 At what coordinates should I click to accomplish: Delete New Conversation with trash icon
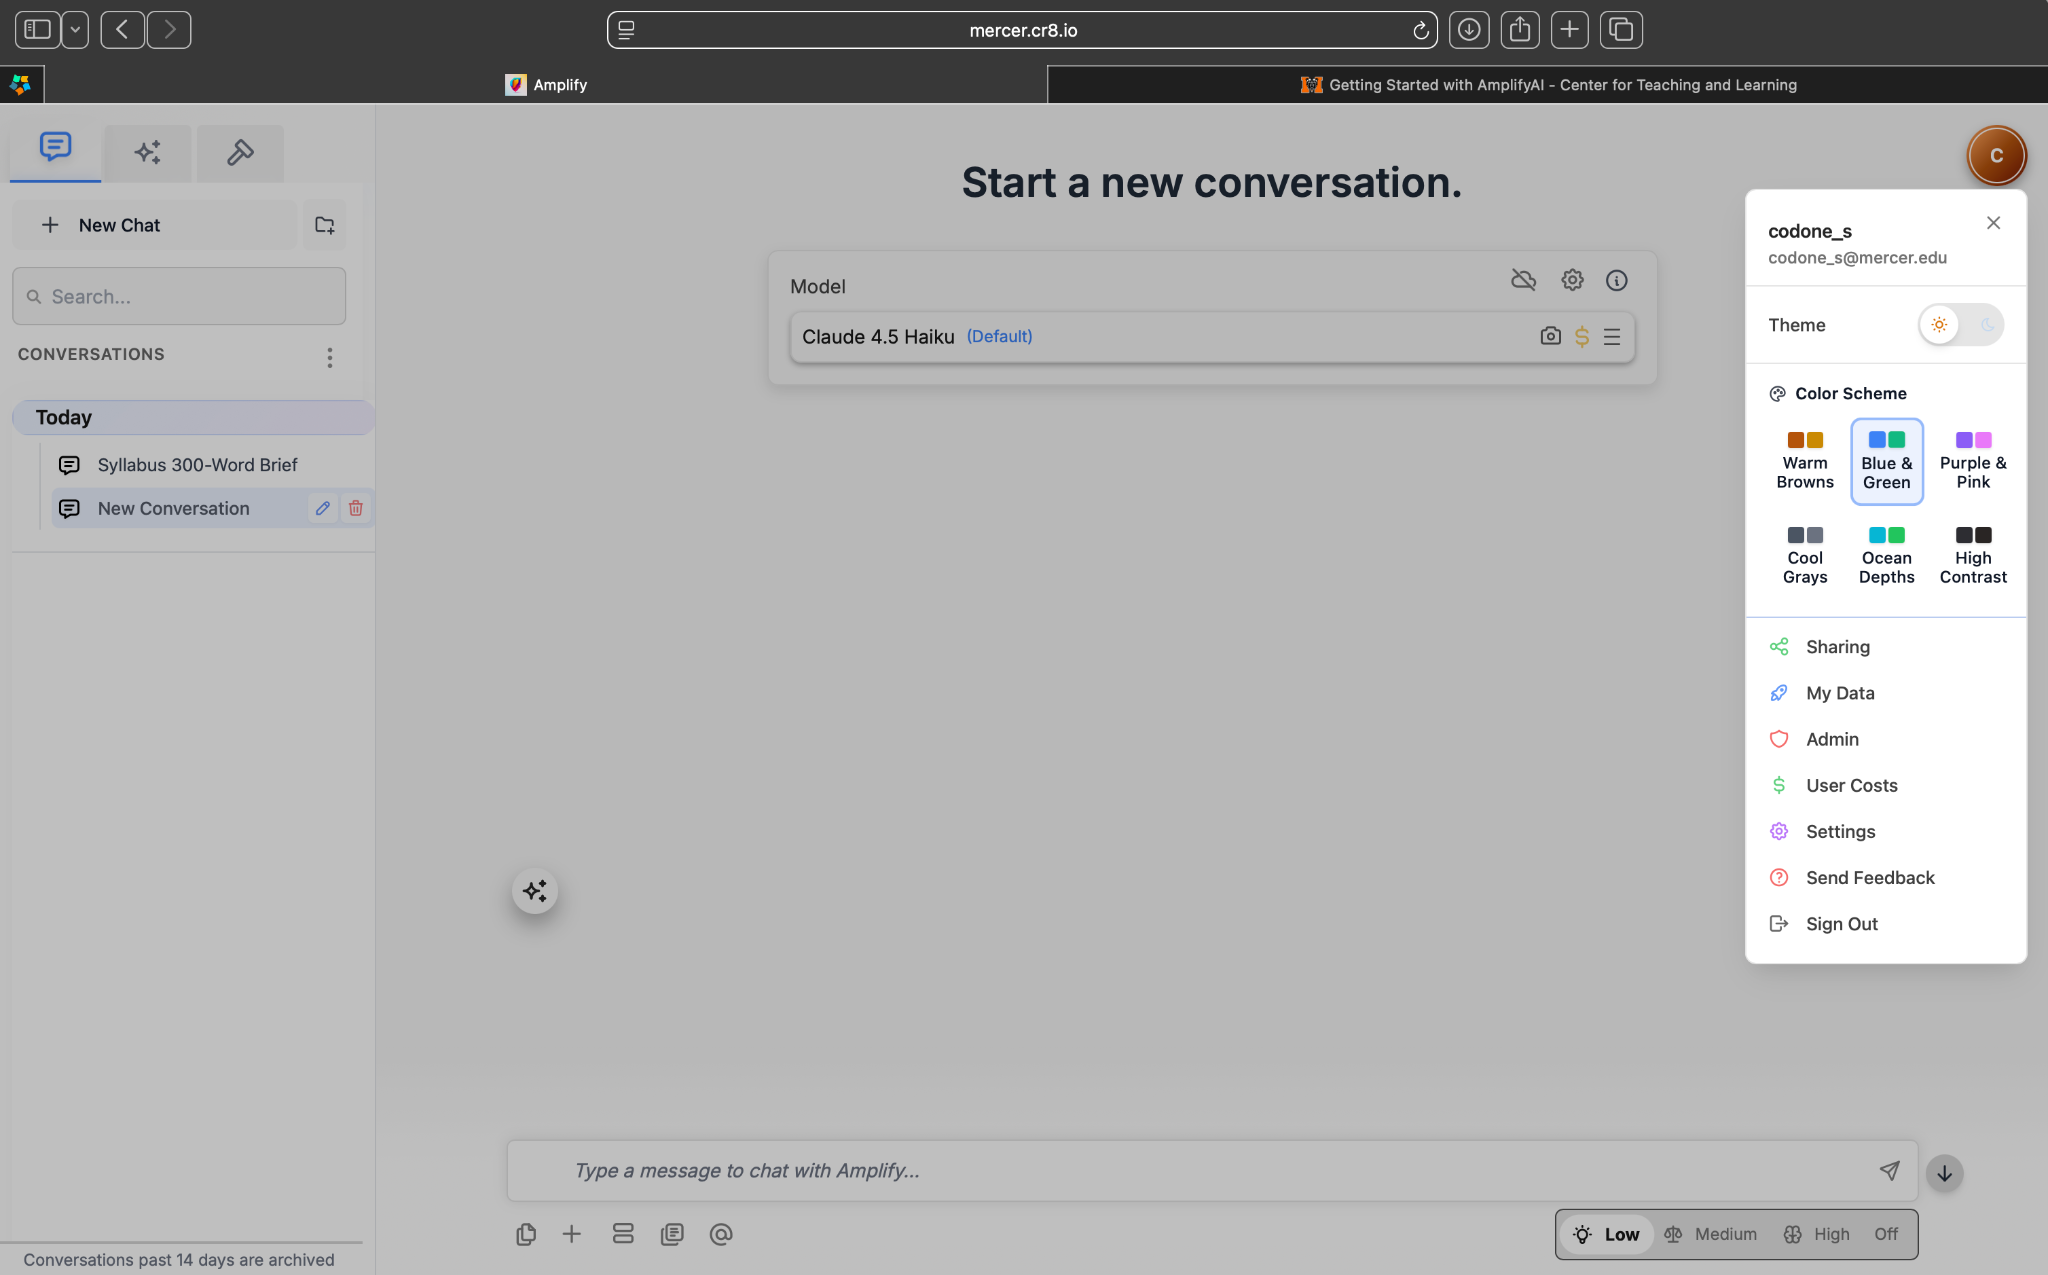(x=355, y=509)
